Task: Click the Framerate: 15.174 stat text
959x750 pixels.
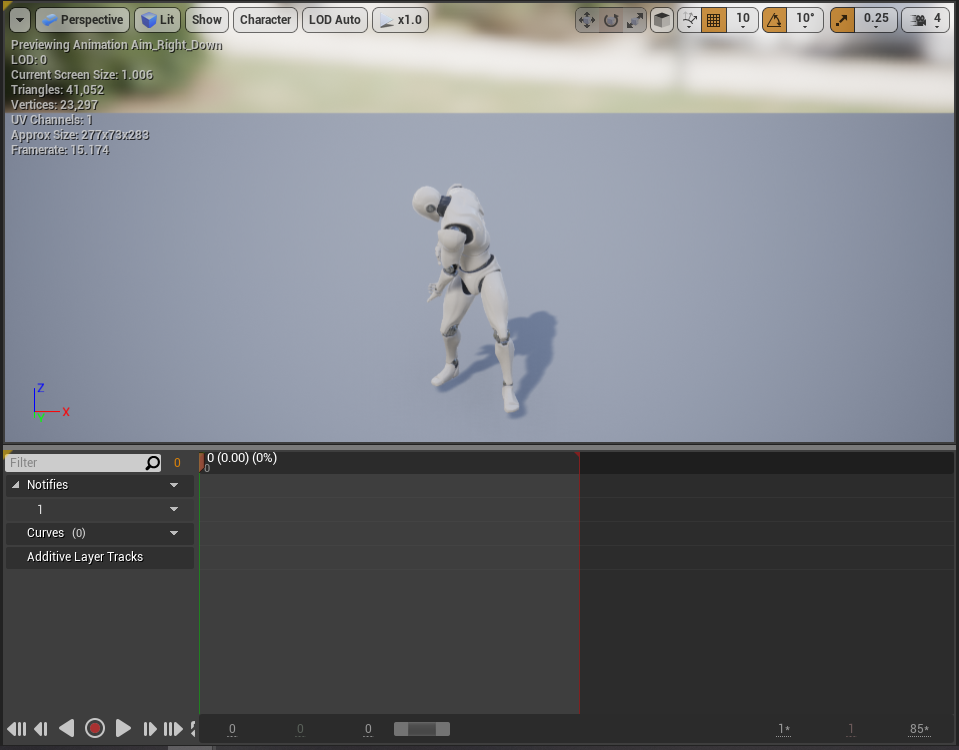Action: pos(60,150)
